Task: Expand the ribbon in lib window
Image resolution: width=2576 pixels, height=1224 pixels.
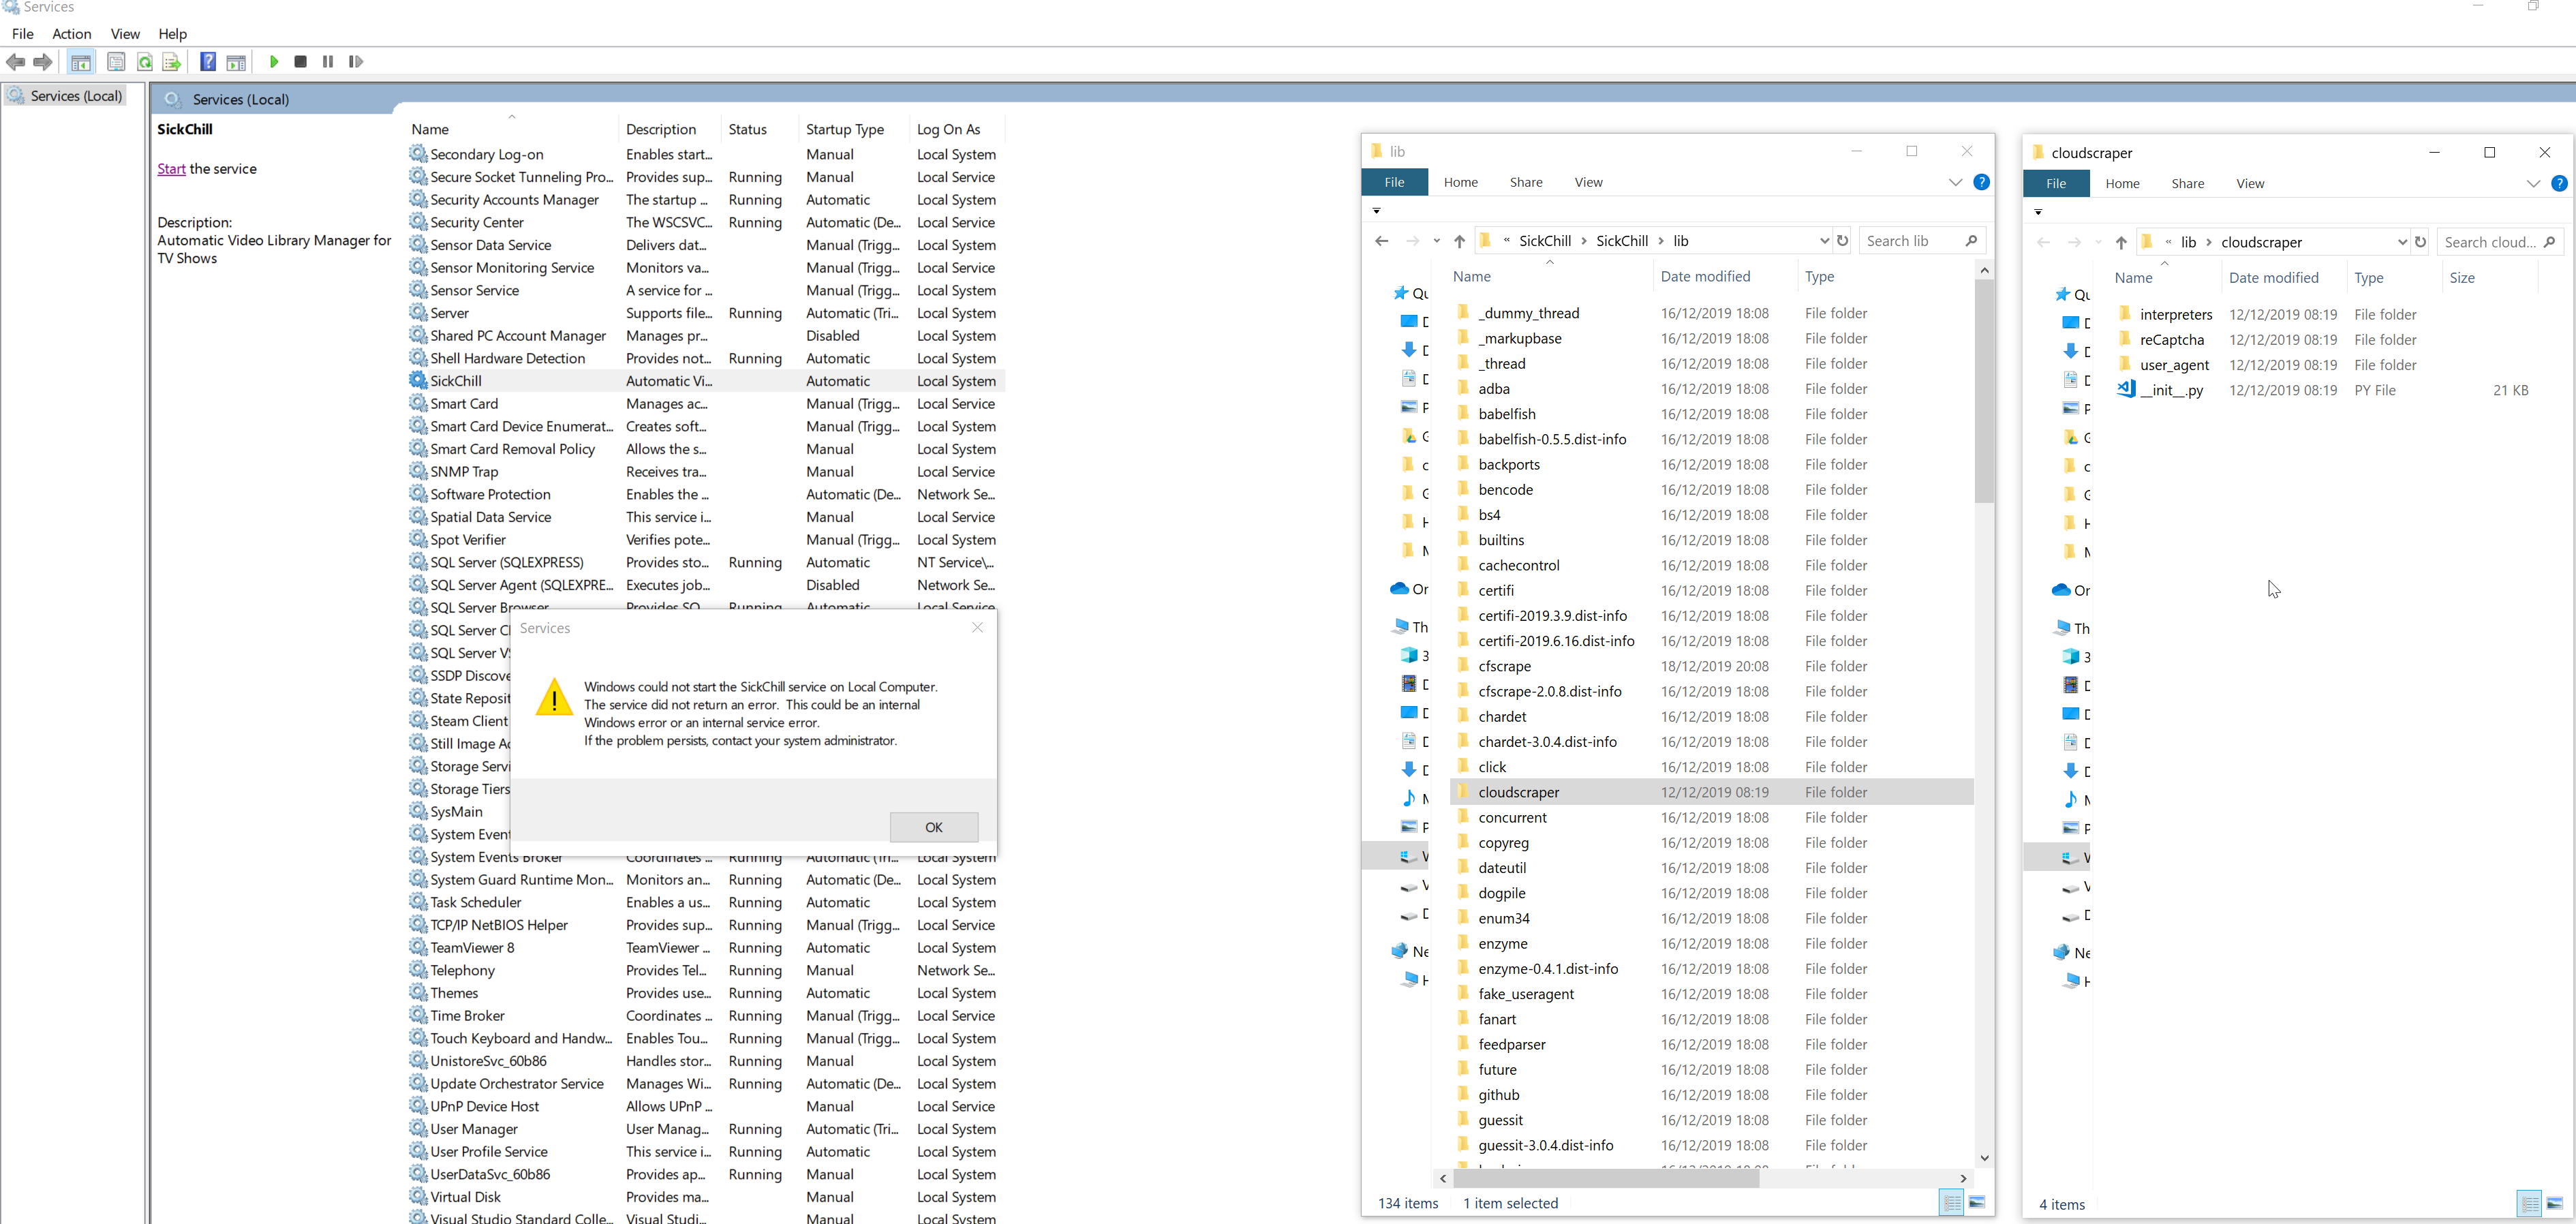Action: point(1955,182)
